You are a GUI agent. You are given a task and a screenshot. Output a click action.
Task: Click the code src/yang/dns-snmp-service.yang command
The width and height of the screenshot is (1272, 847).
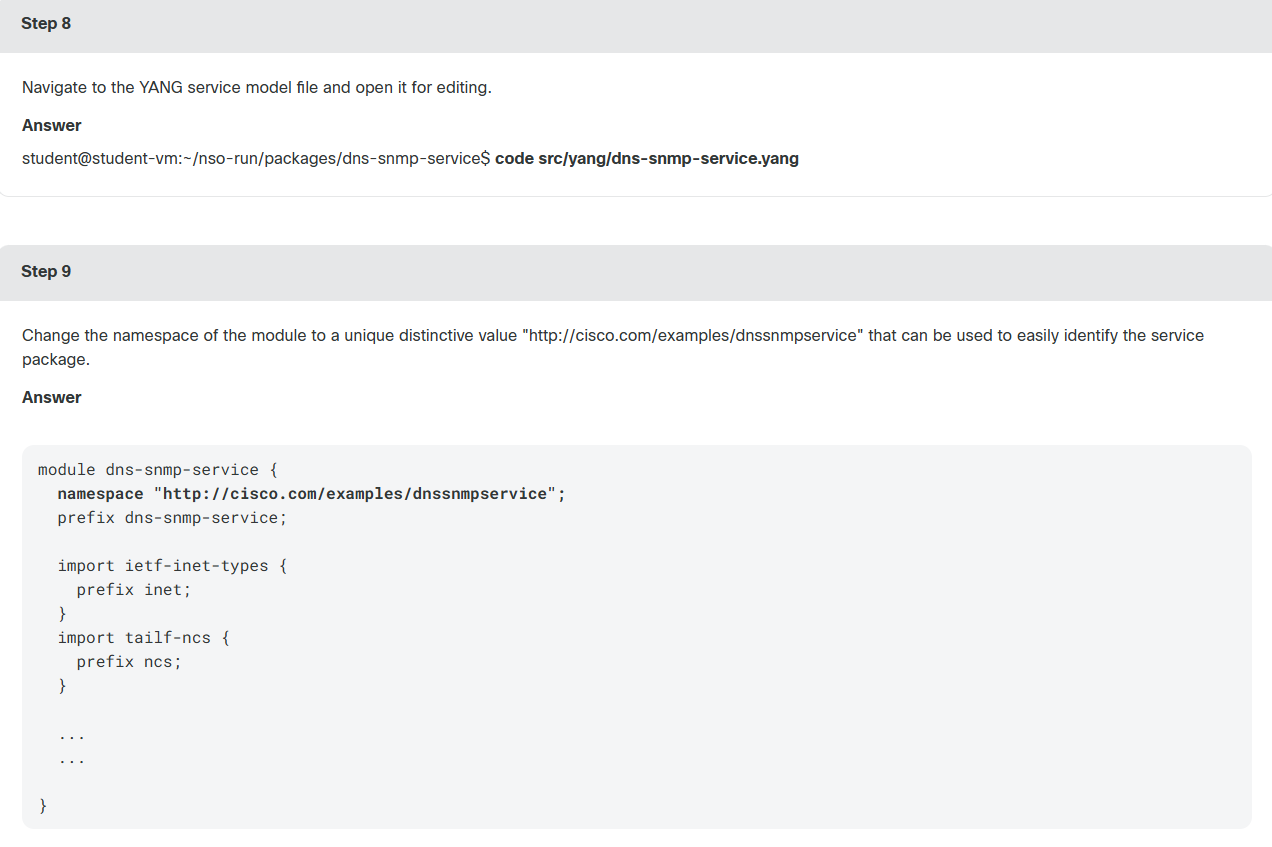click(647, 159)
